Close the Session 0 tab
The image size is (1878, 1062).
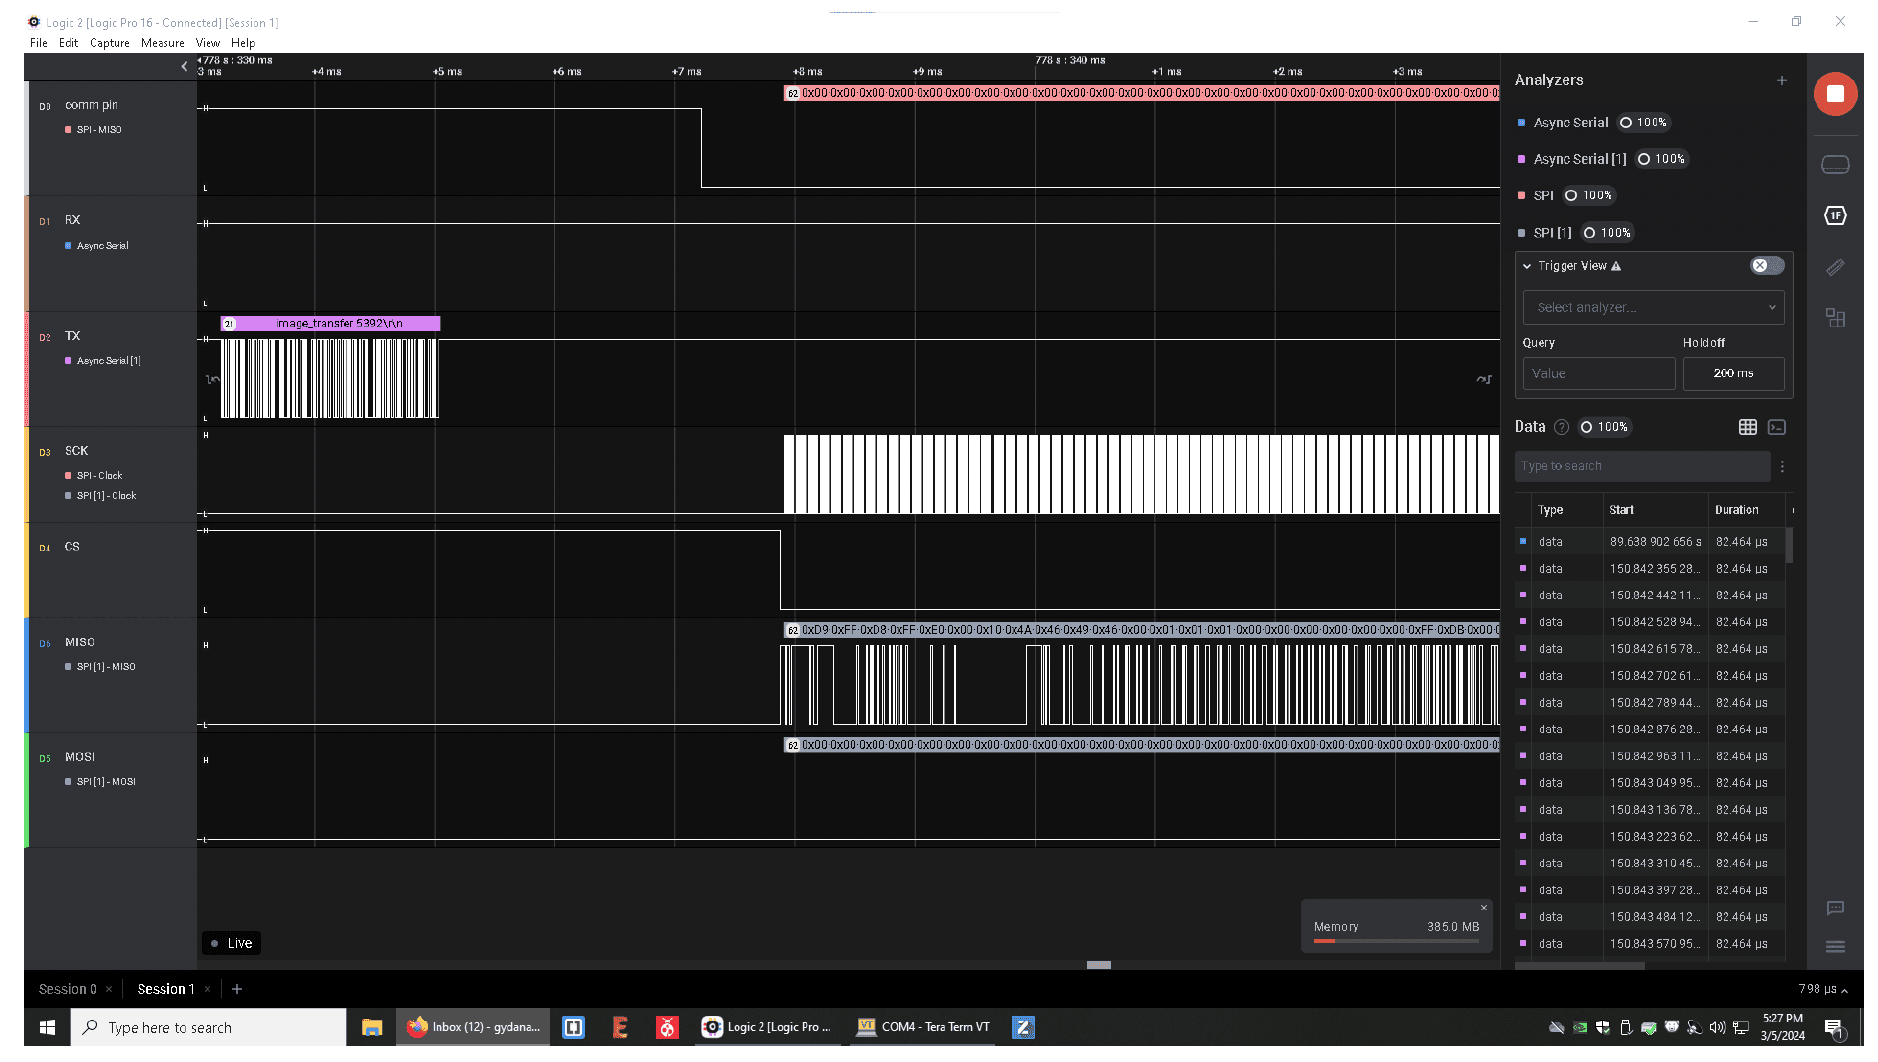click(109, 989)
